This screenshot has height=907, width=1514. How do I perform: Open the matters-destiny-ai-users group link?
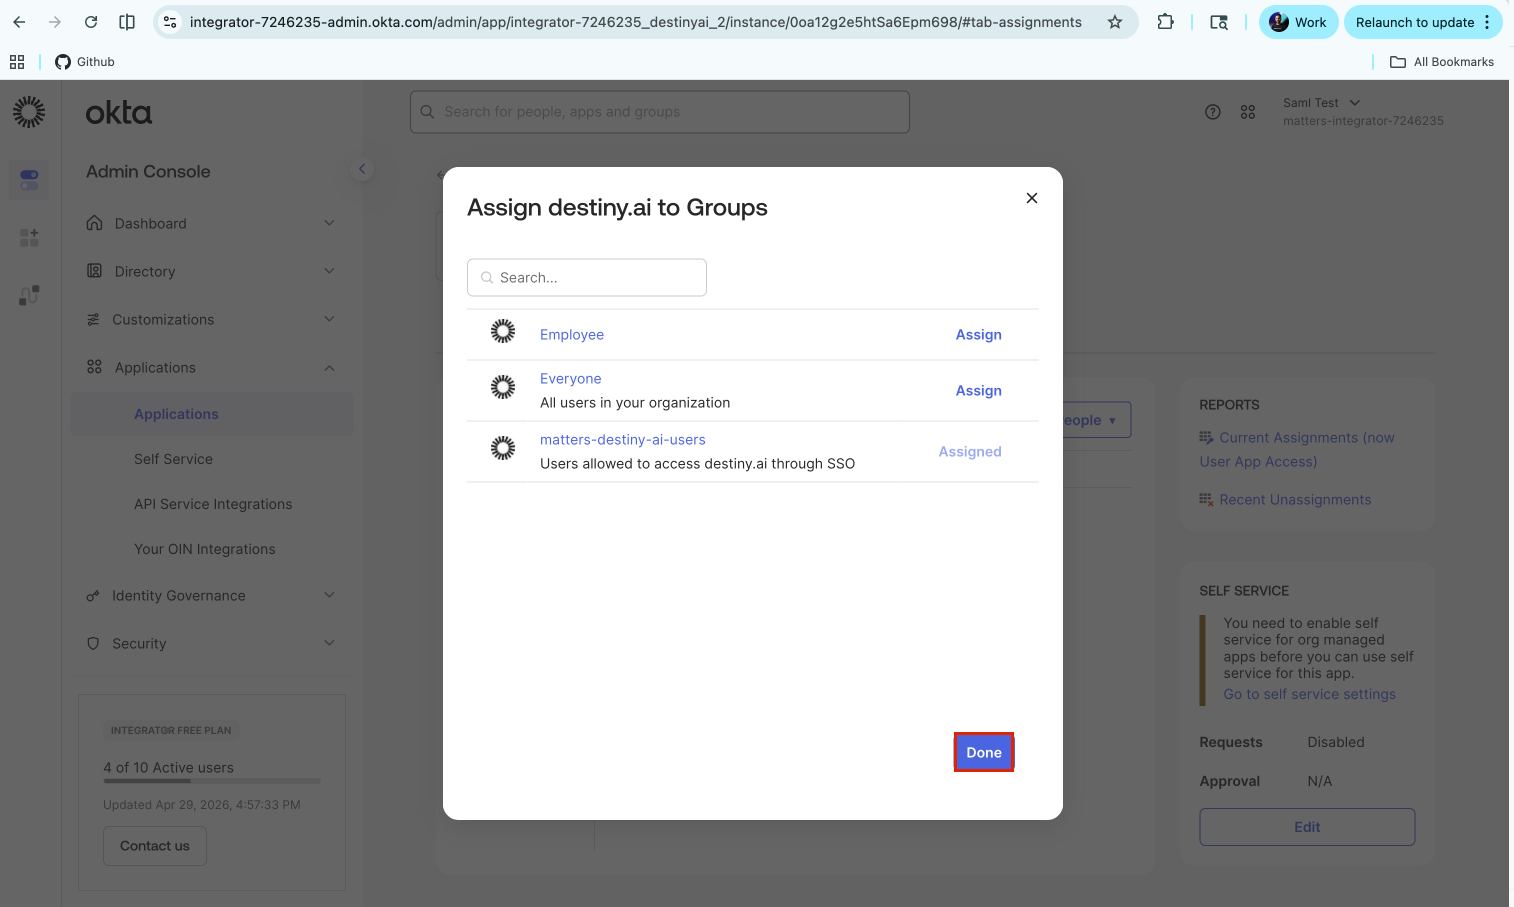pos(623,440)
